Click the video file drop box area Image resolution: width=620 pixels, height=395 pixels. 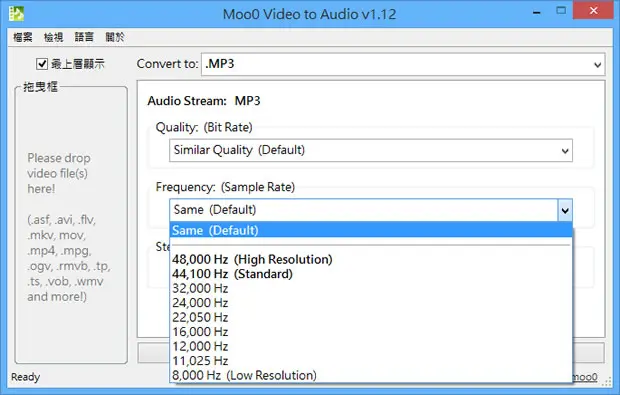click(71, 225)
